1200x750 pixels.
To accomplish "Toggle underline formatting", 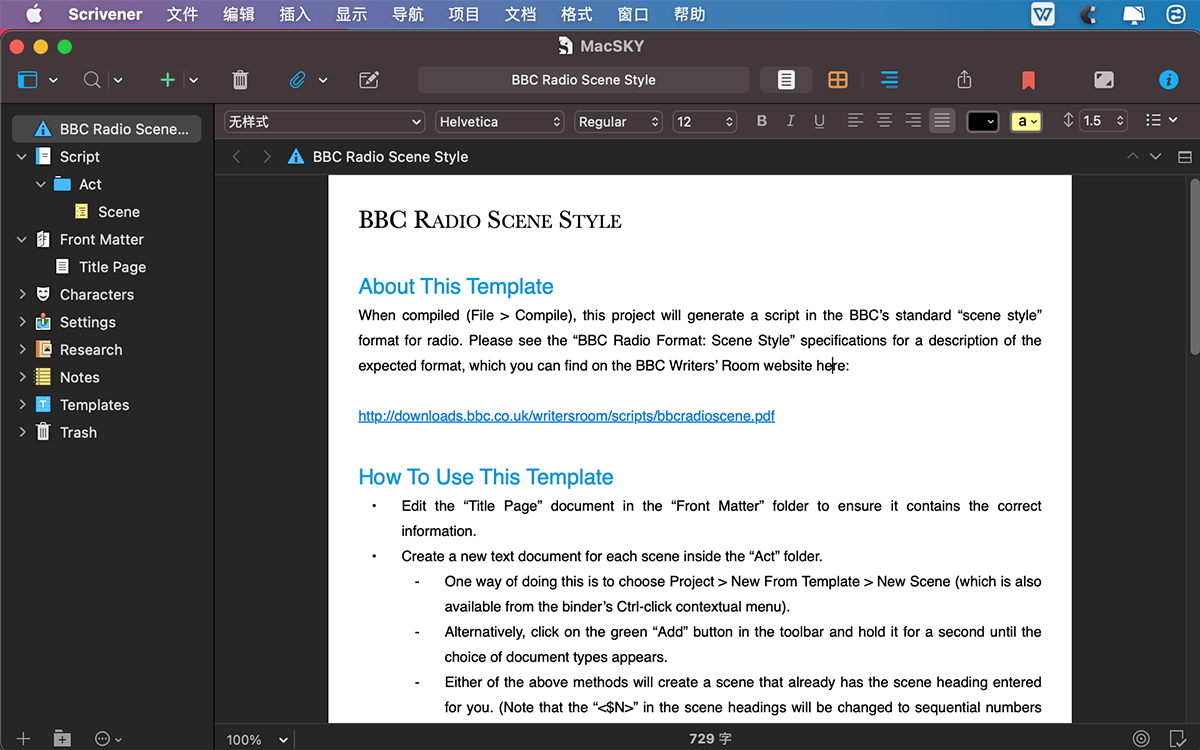I will click(x=820, y=121).
